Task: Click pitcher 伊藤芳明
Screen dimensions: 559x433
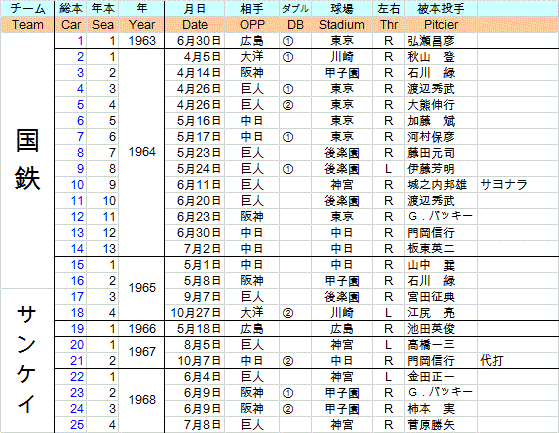Action: tap(431, 169)
